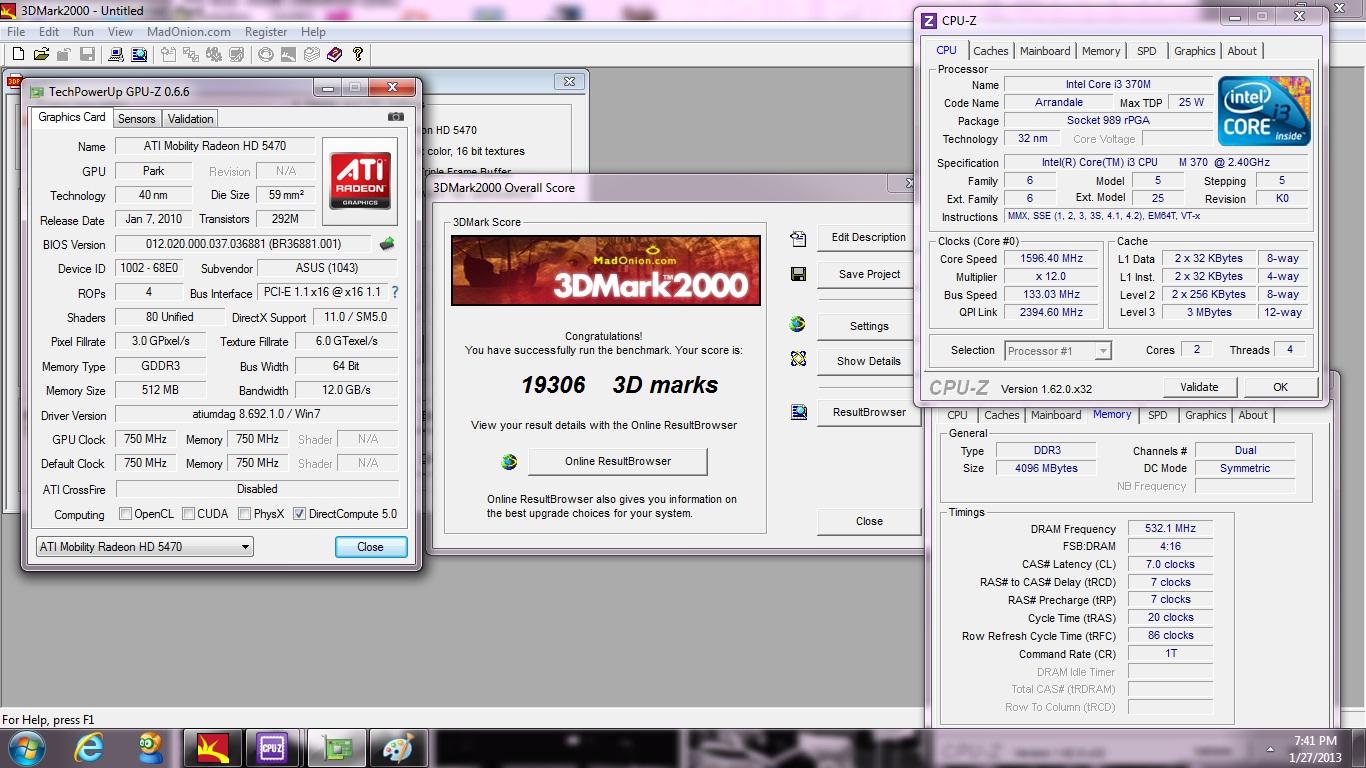Click the GPU-Z taskbar icon
Screen dimensions: 1366x768
pyautogui.click(x=337, y=747)
